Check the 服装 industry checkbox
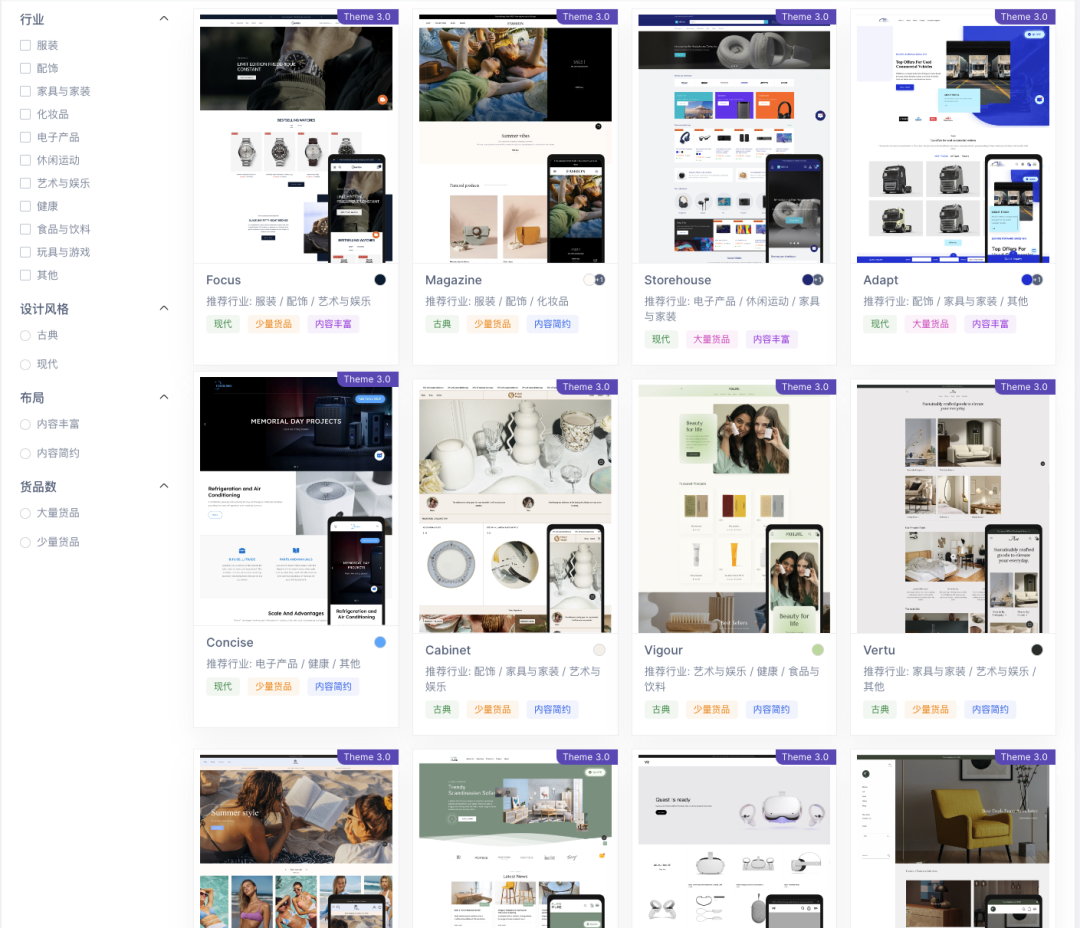 click(26, 45)
